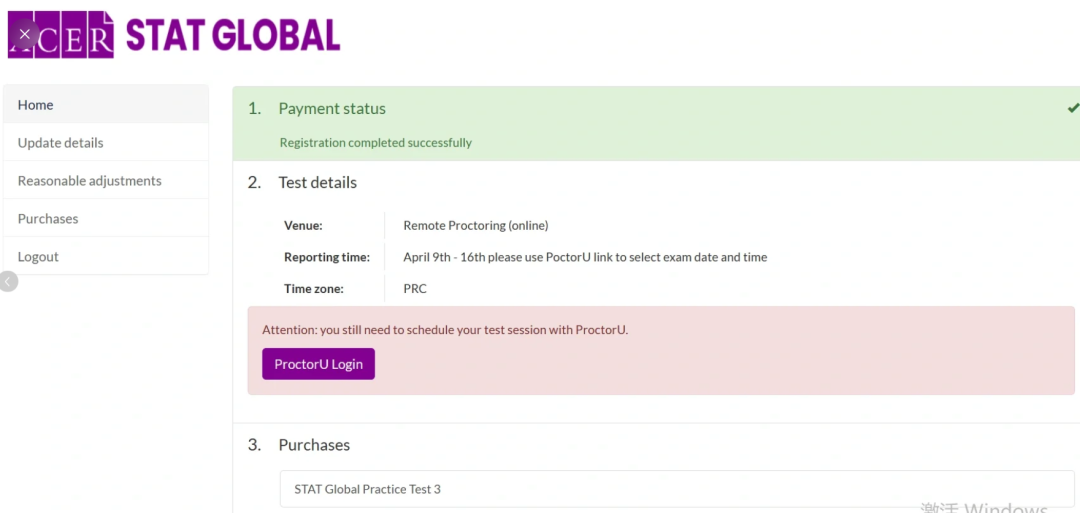
Task: Click the Reporting time April 9th - 16th text
Action: [585, 257]
